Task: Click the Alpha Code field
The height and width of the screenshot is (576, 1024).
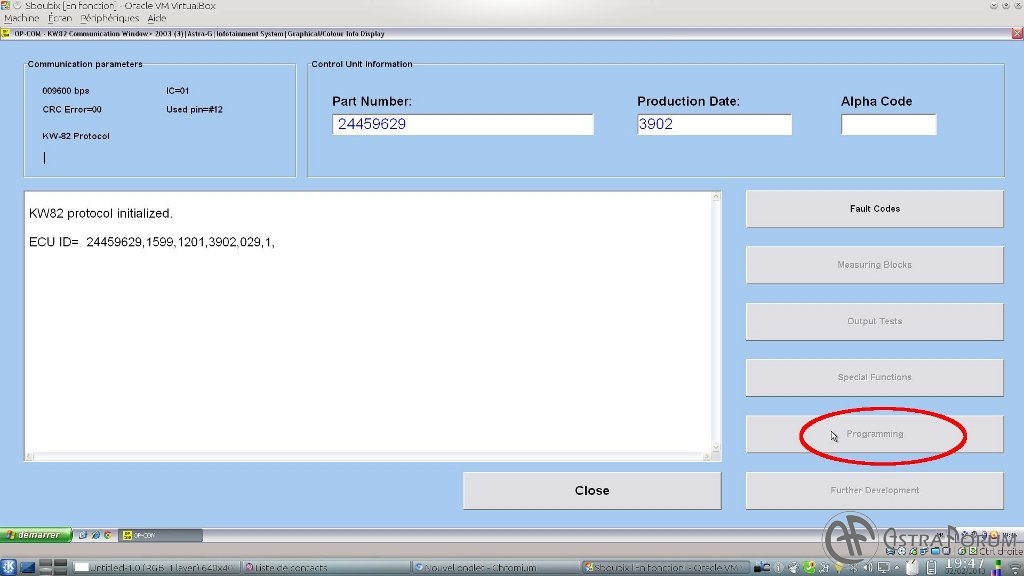Action: 889,124
